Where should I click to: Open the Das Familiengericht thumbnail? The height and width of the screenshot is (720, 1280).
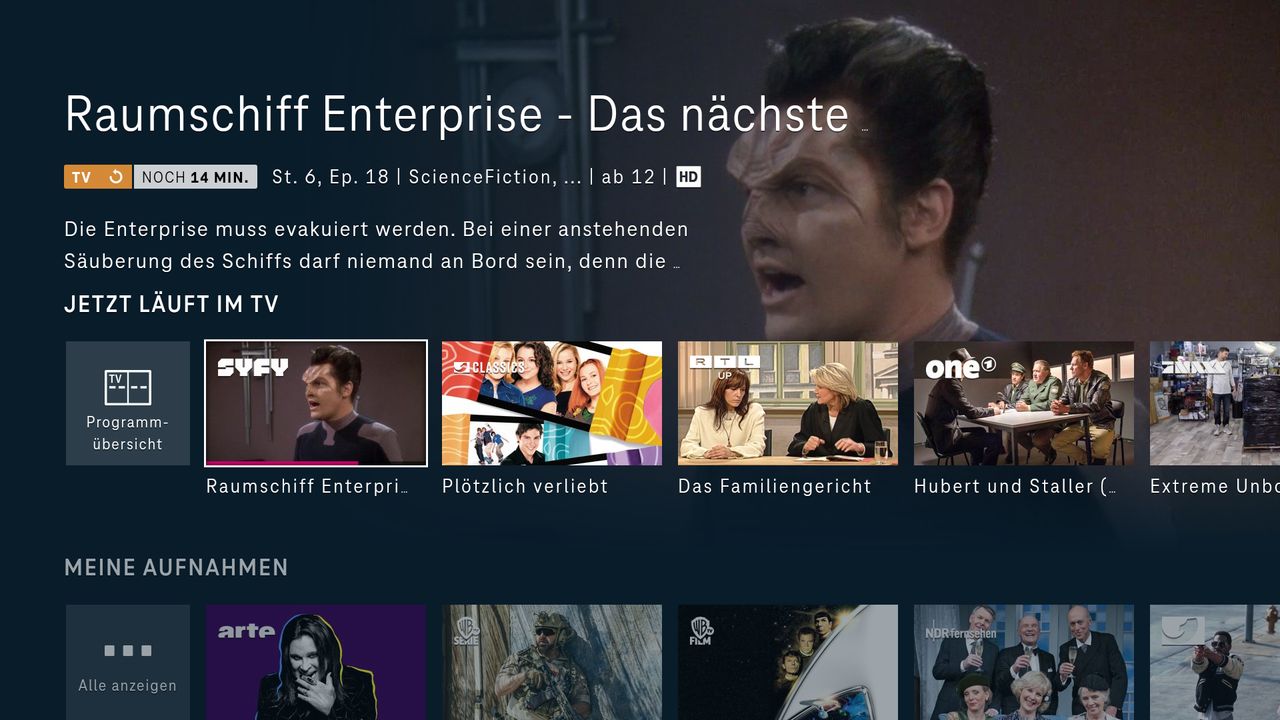coord(788,403)
